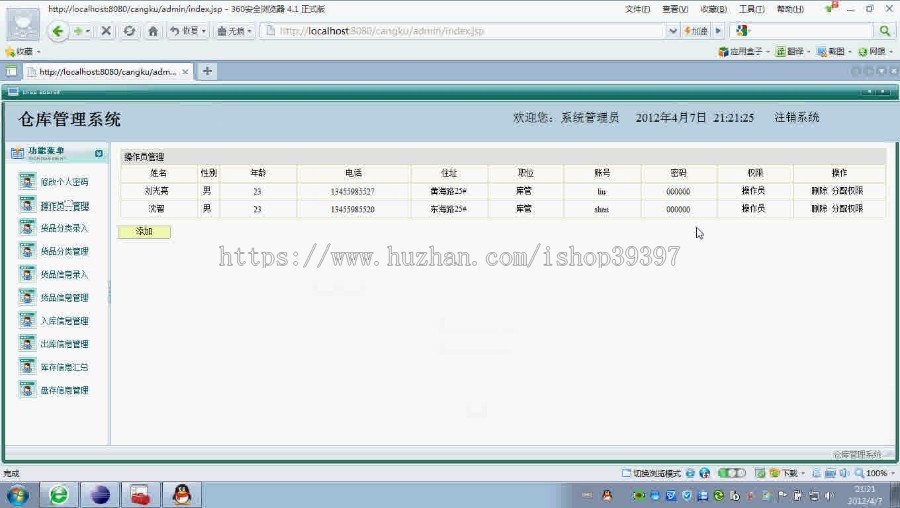
Task: Click the 注销系统 logout link
Action: (x=797, y=118)
